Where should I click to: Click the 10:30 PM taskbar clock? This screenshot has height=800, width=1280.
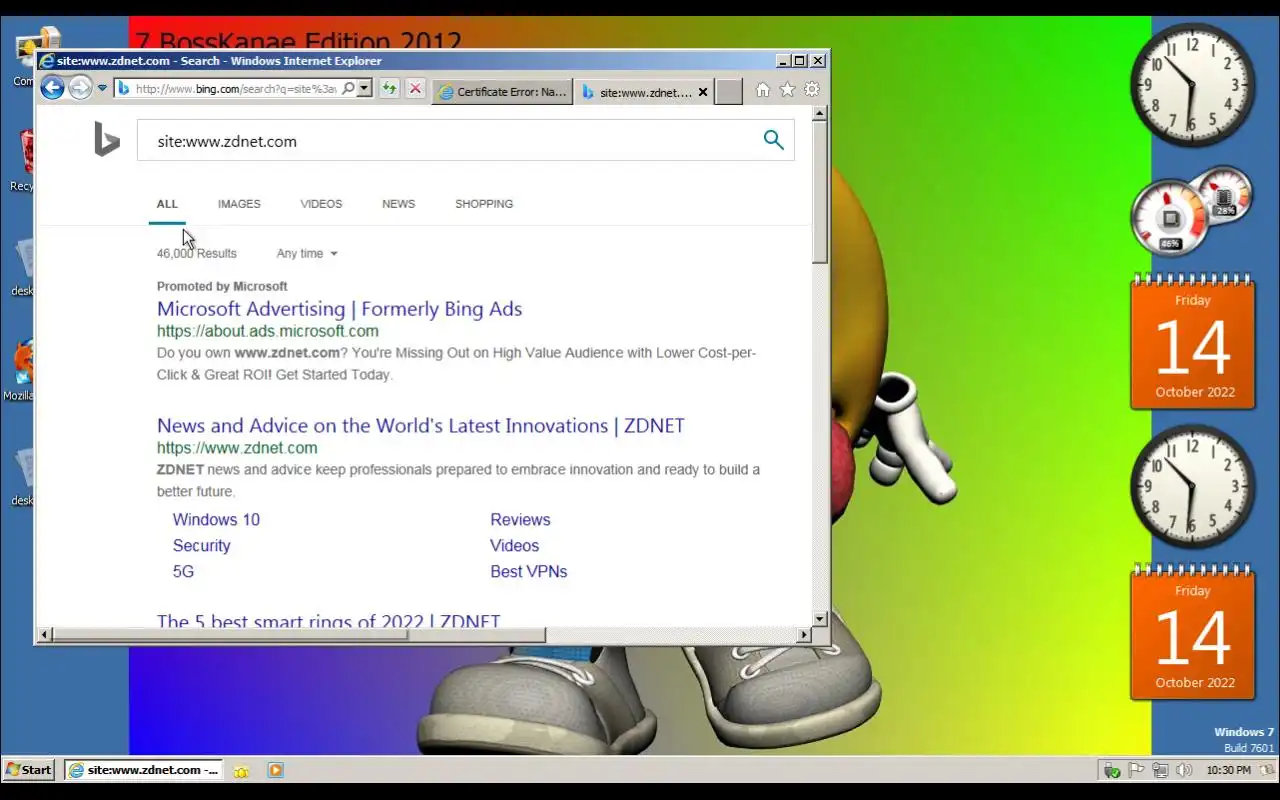1228,770
